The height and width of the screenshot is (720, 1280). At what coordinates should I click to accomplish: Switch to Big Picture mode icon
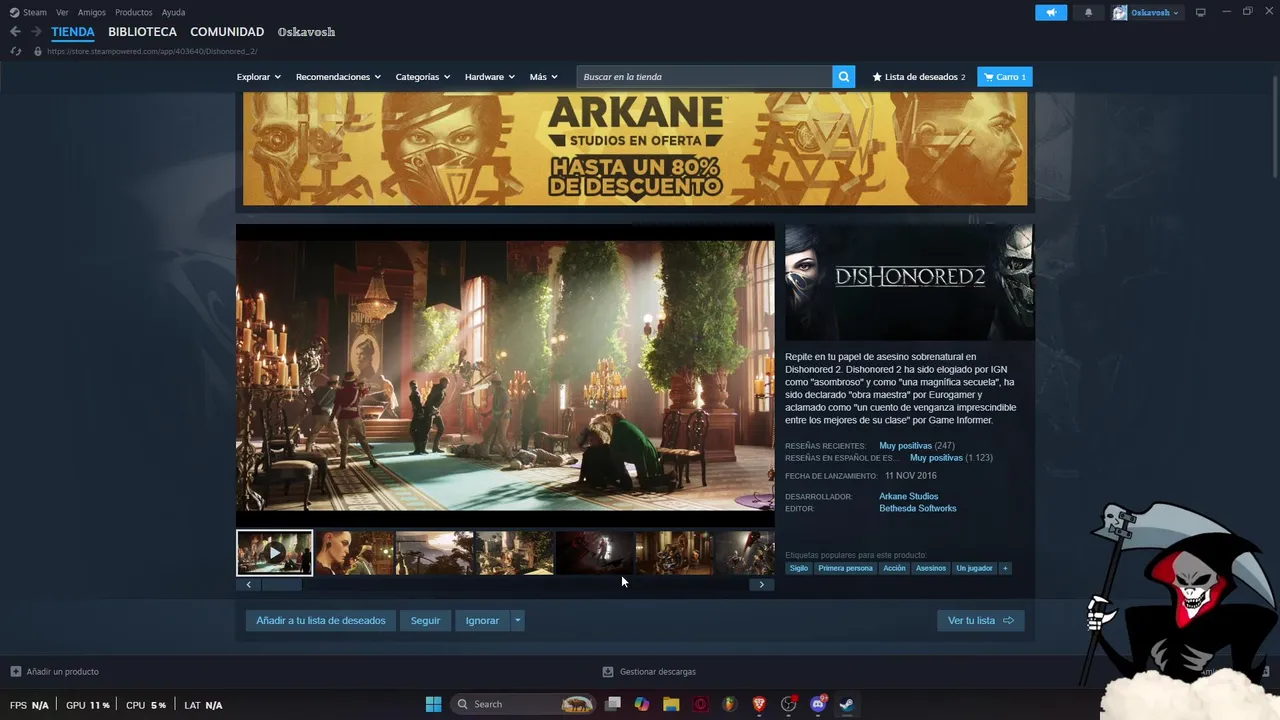coord(1201,12)
